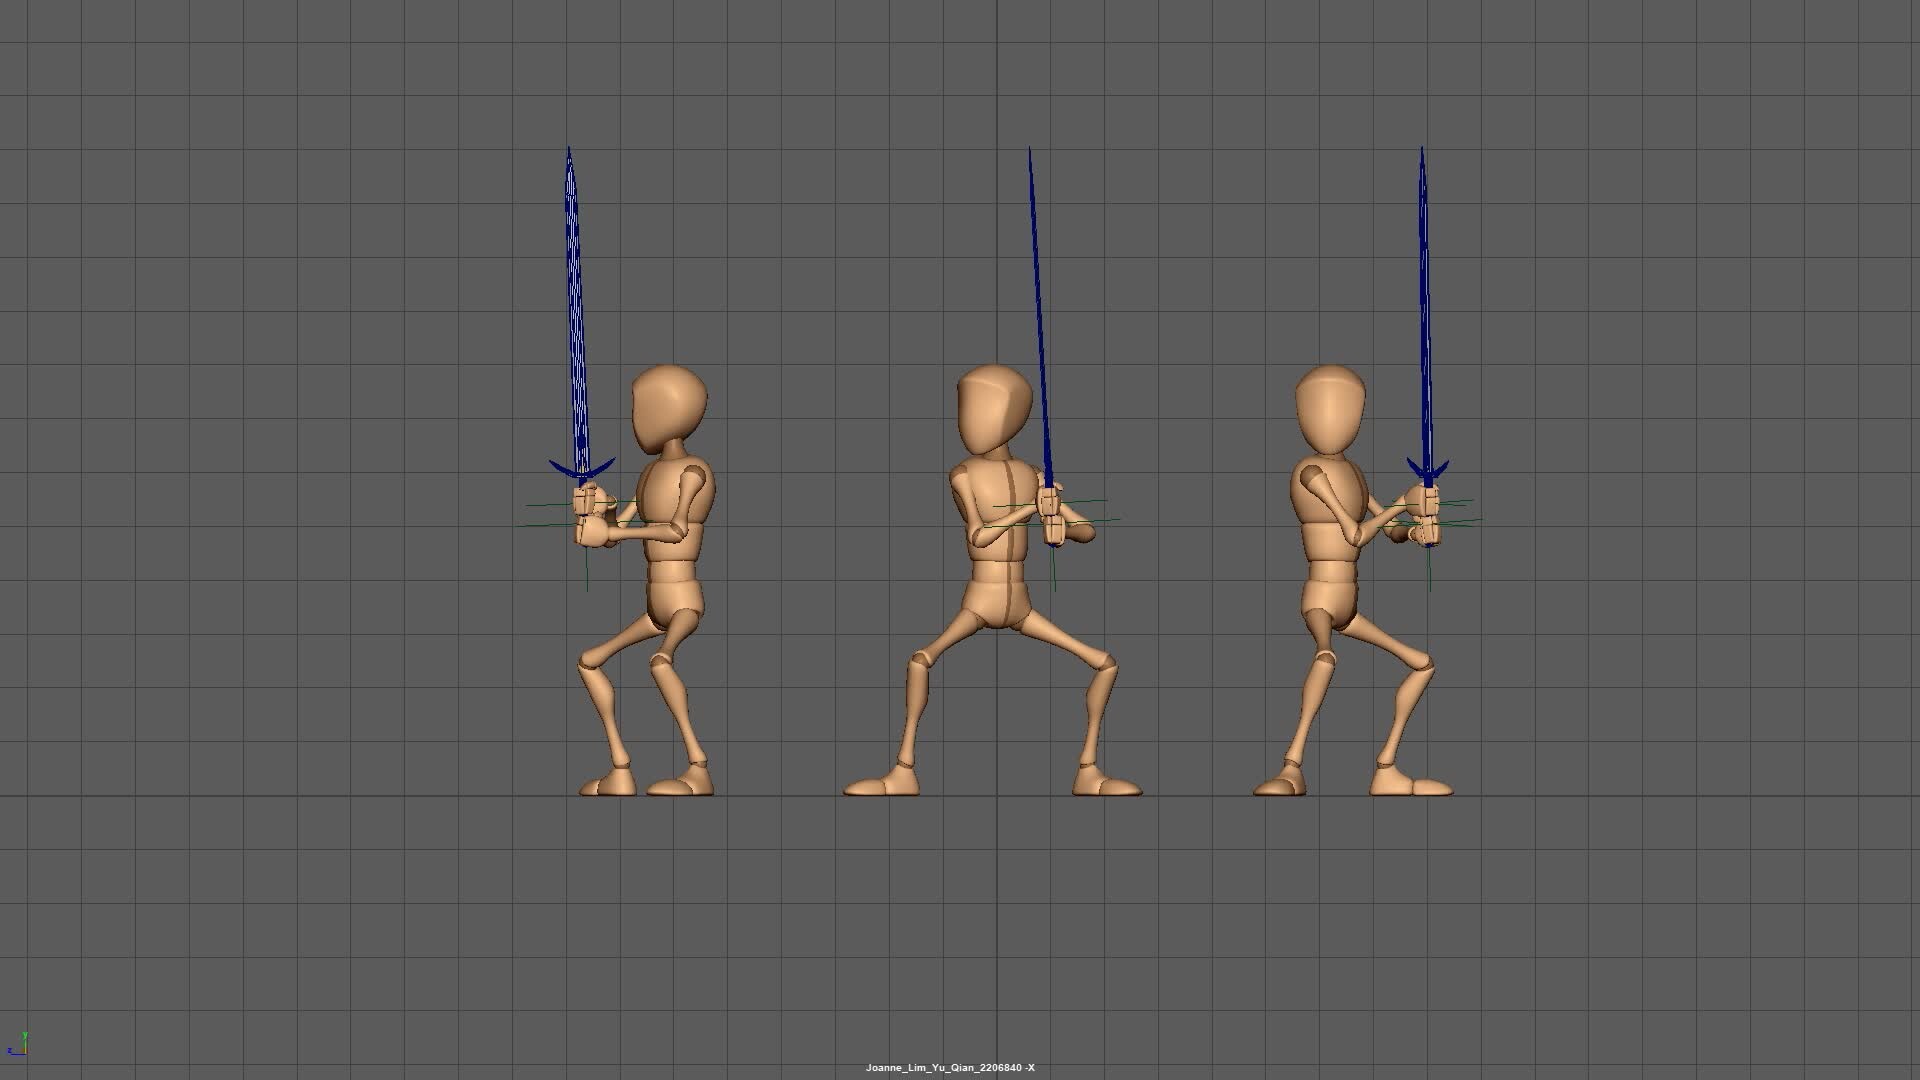Select the view axis origin indicator

(x=26, y=1053)
